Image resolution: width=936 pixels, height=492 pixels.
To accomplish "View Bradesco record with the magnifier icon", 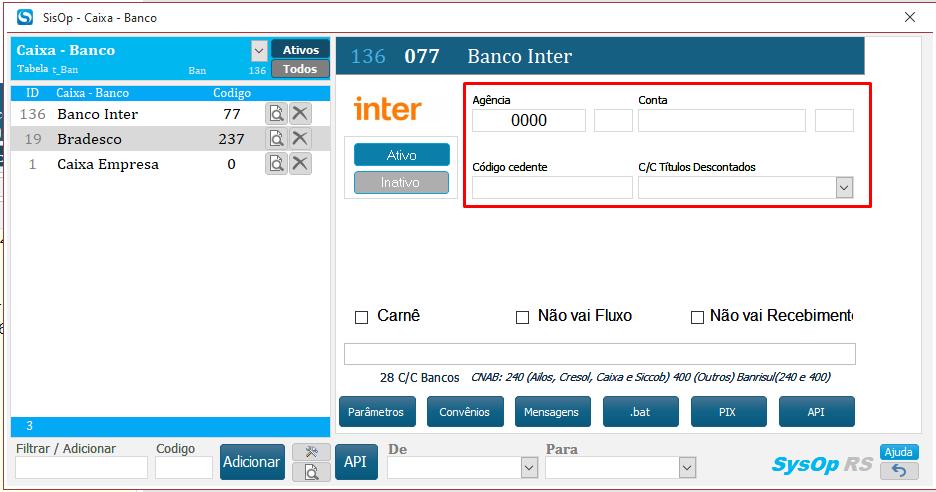I will coord(276,139).
